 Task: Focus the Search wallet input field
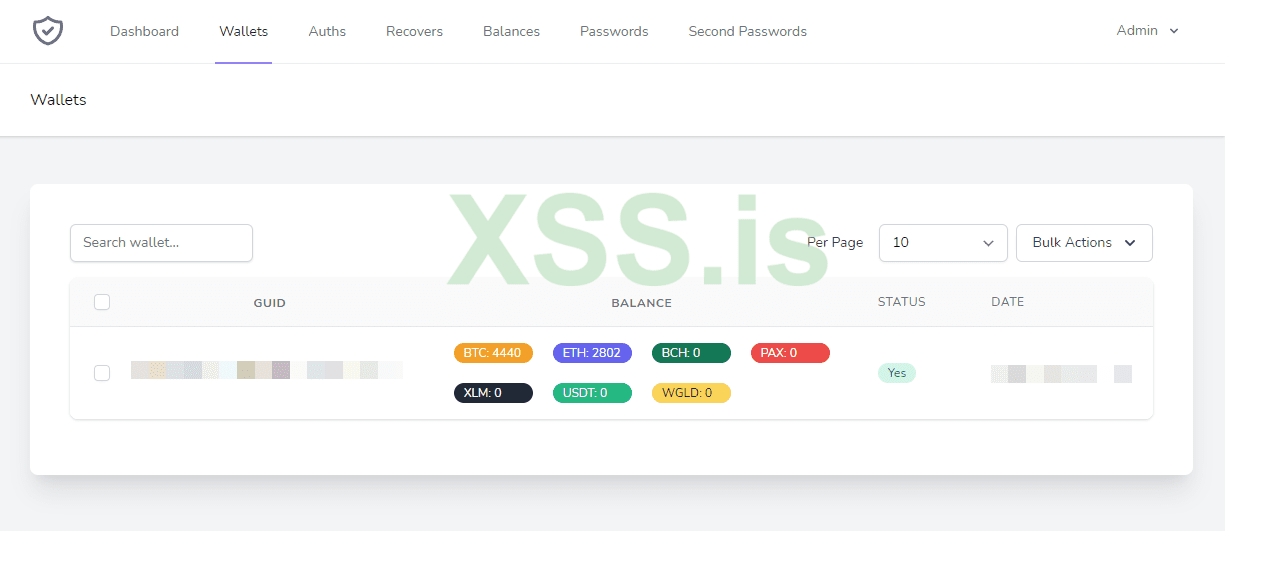[161, 243]
